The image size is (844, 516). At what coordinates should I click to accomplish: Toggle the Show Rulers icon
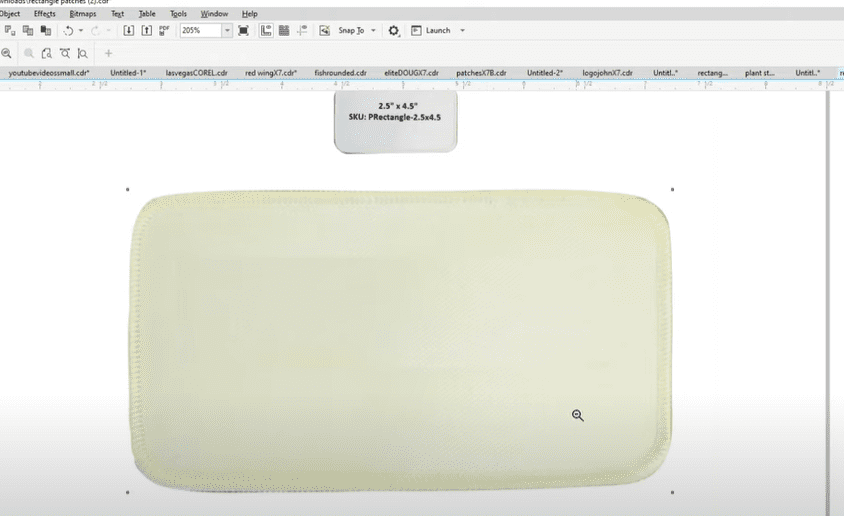click(x=266, y=31)
